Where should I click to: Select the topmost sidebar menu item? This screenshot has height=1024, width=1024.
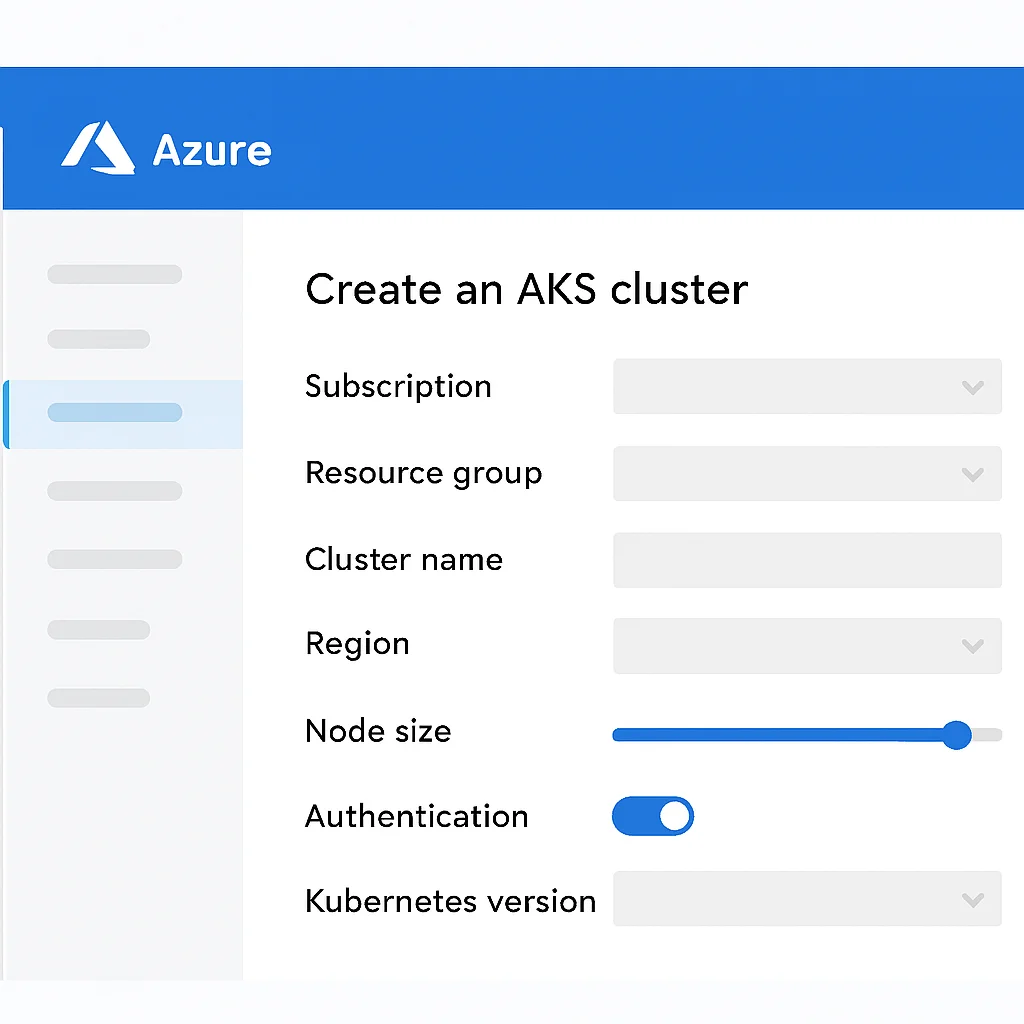point(115,274)
